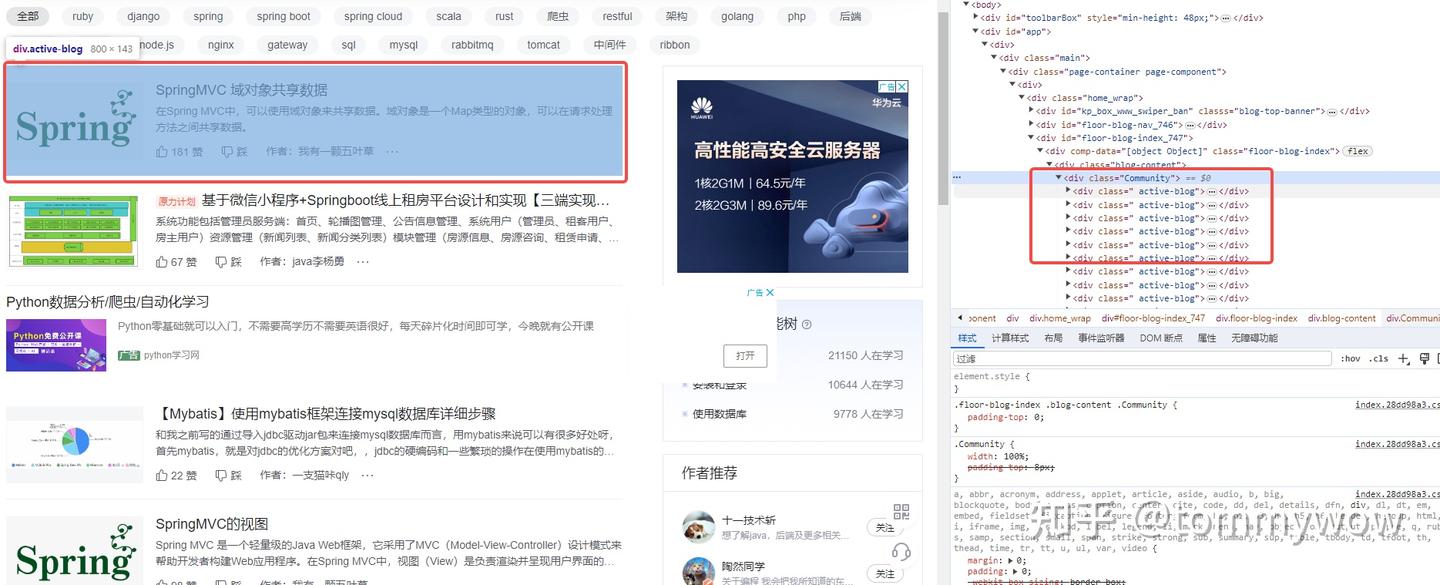
Task: Click the QR code icon in 作者推荐 panel
Action: (901, 510)
